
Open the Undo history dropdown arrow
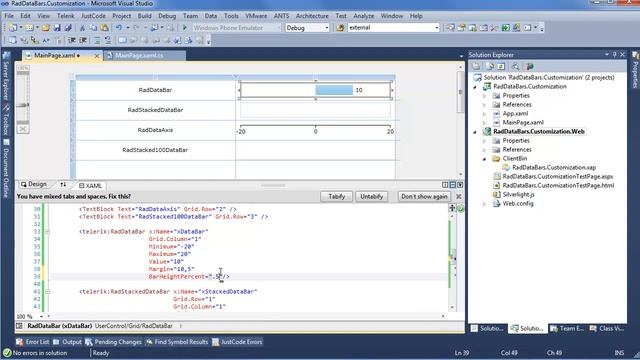click(127, 28)
